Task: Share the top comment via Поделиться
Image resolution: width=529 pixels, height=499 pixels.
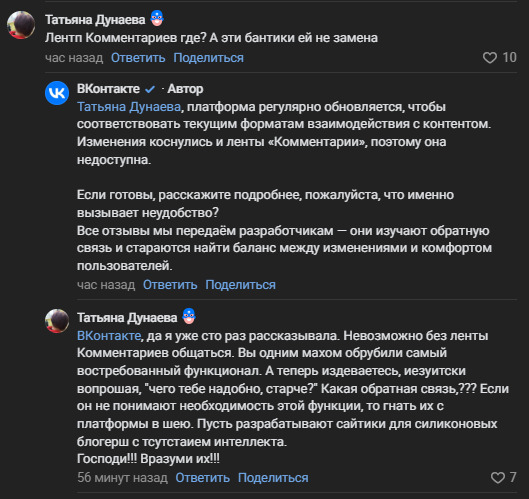Action: [208, 58]
